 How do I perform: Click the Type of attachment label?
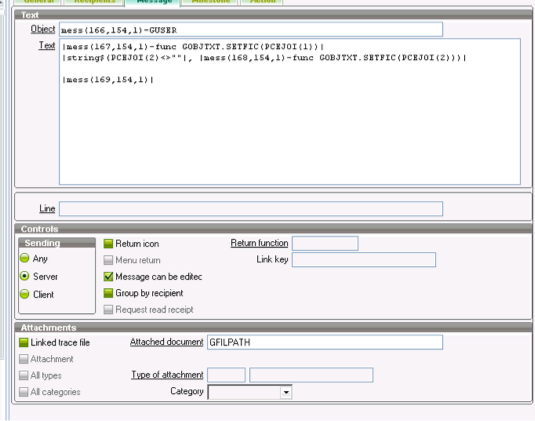pos(167,375)
